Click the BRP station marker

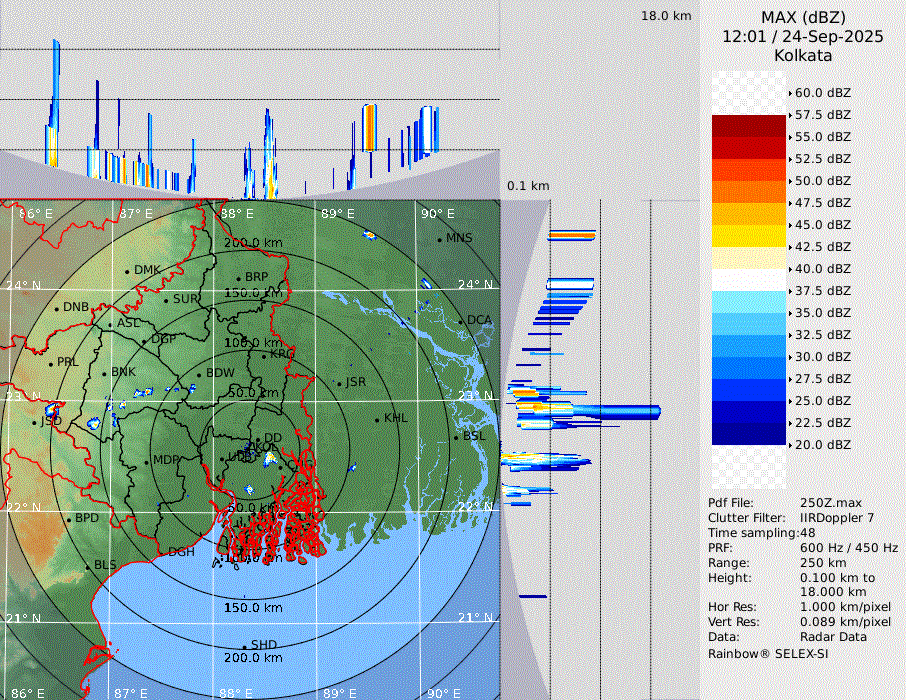[238, 278]
